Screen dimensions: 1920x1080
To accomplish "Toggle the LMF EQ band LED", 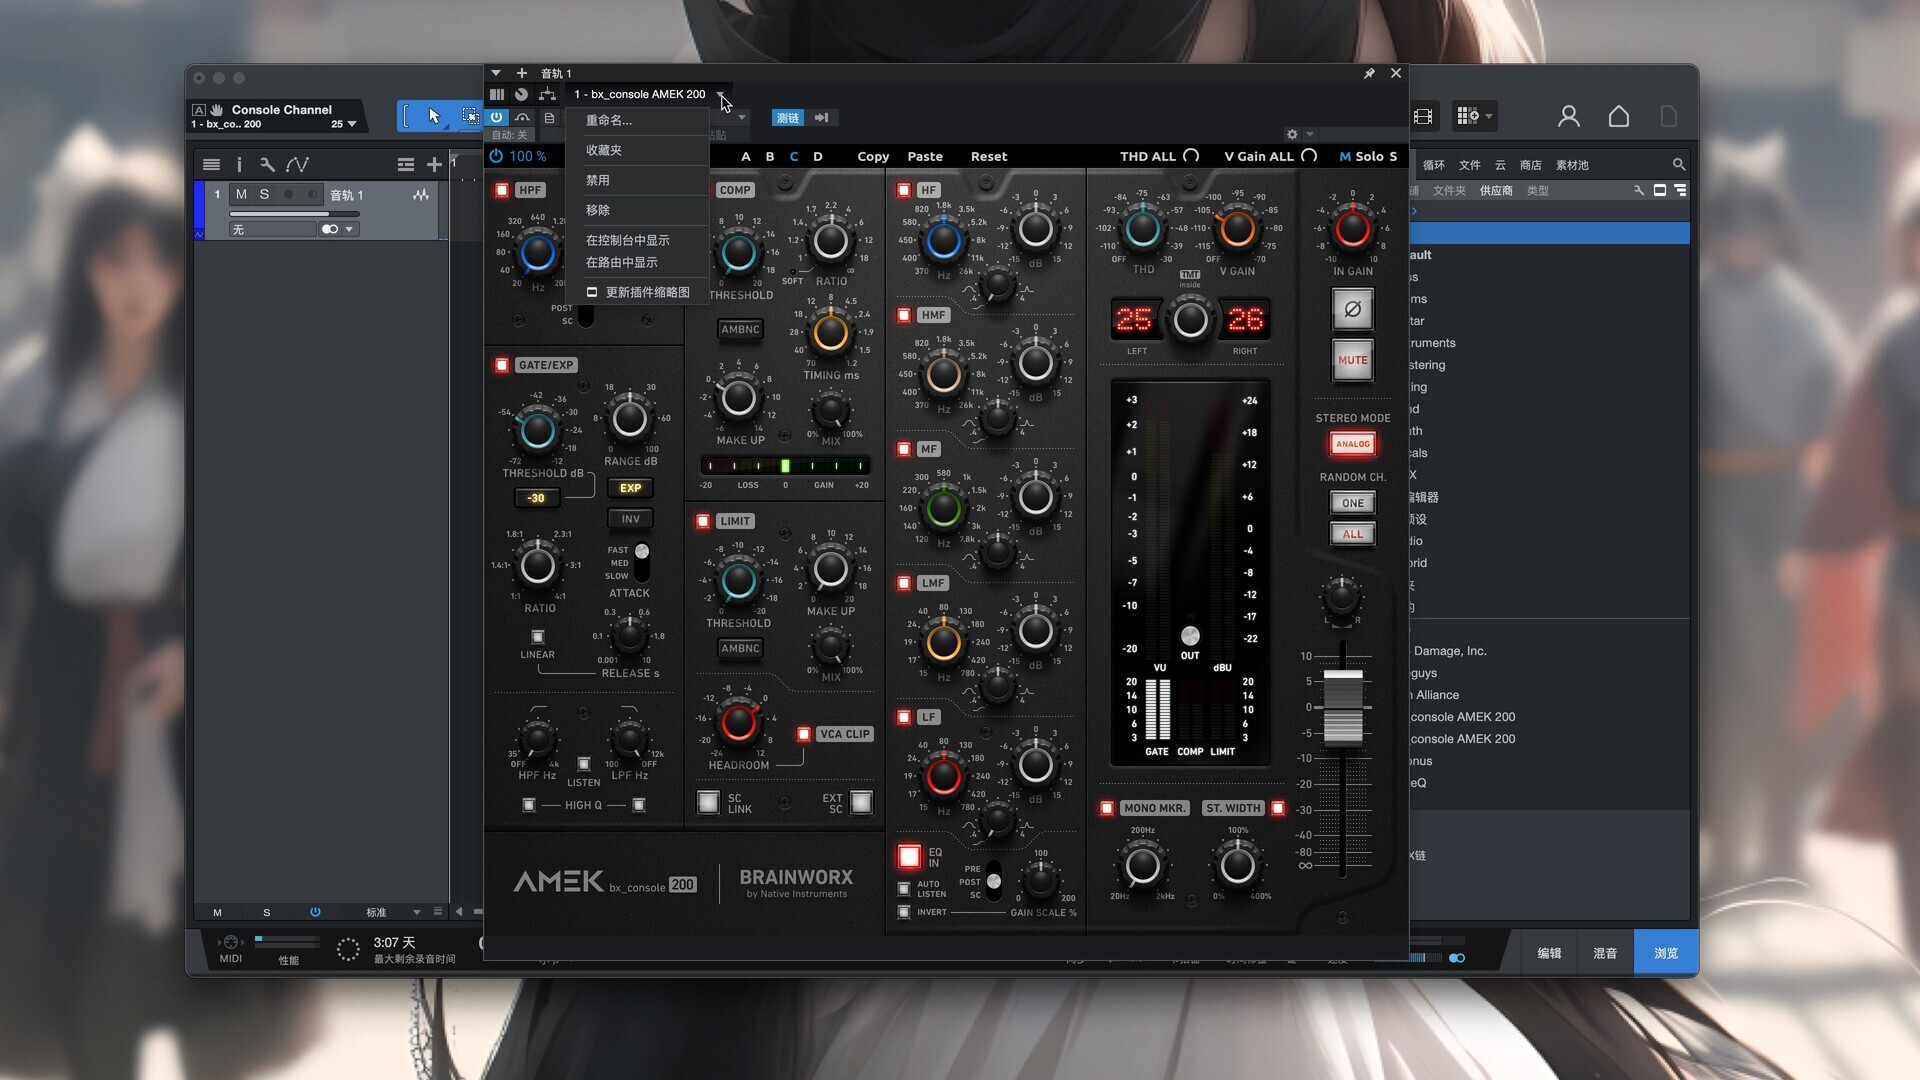I will click(x=904, y=583).
